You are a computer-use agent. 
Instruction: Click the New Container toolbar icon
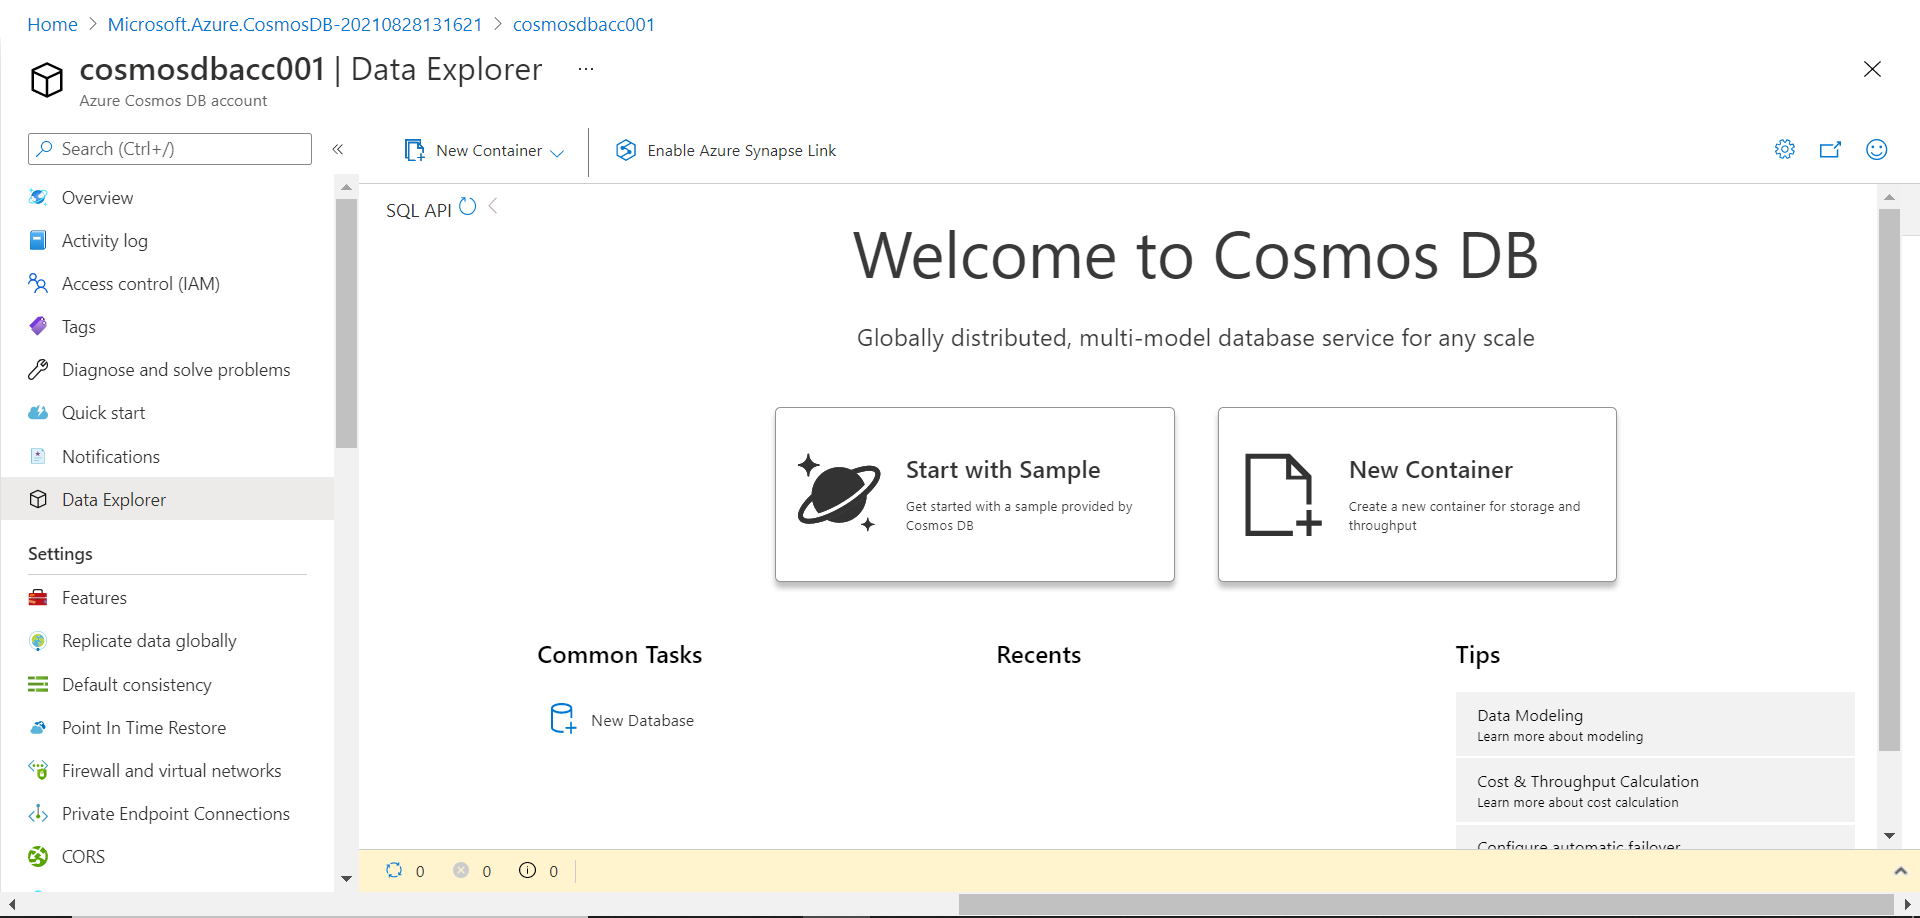pos(414,150)
